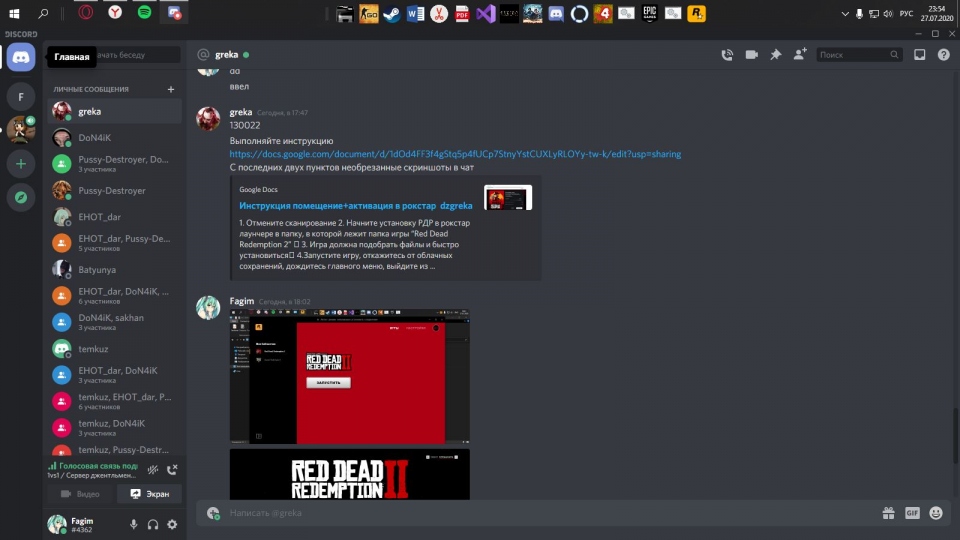Open Fagim's Rockstar launcher screenshot
Viewport: 960px width, 540px height.
pyautogui.click(x=350, y=377)
